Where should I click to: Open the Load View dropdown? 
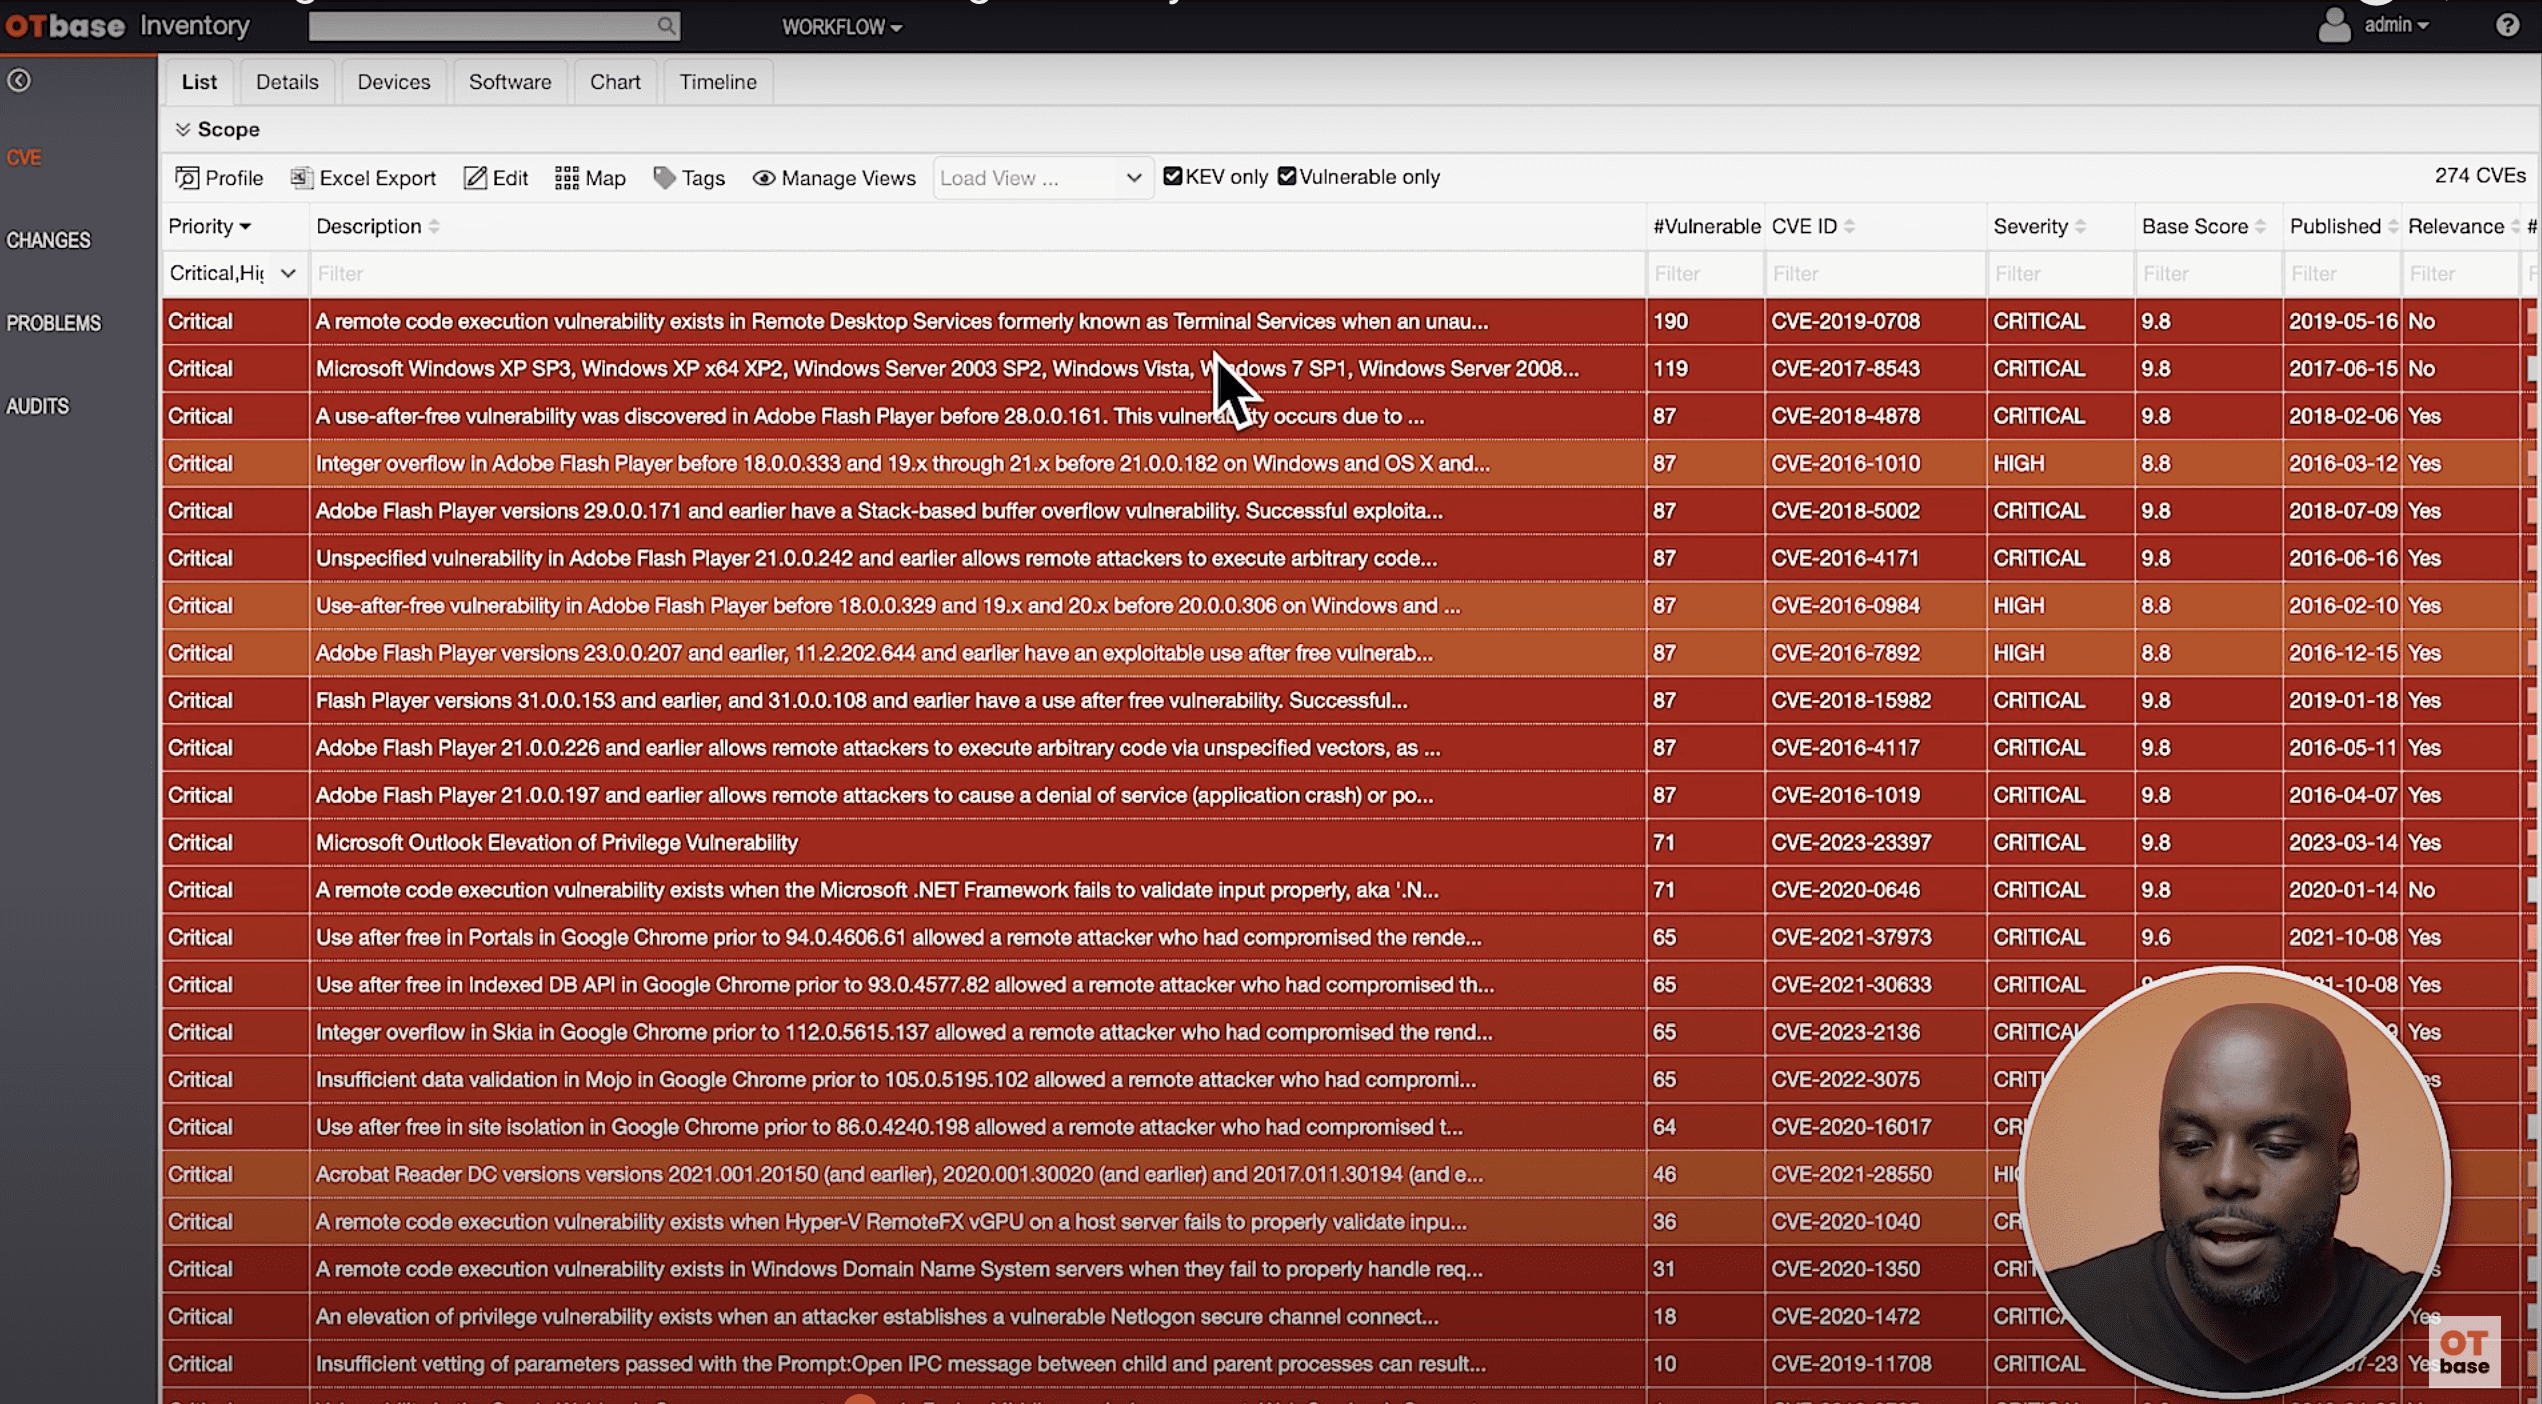(x=1042, y=178)
